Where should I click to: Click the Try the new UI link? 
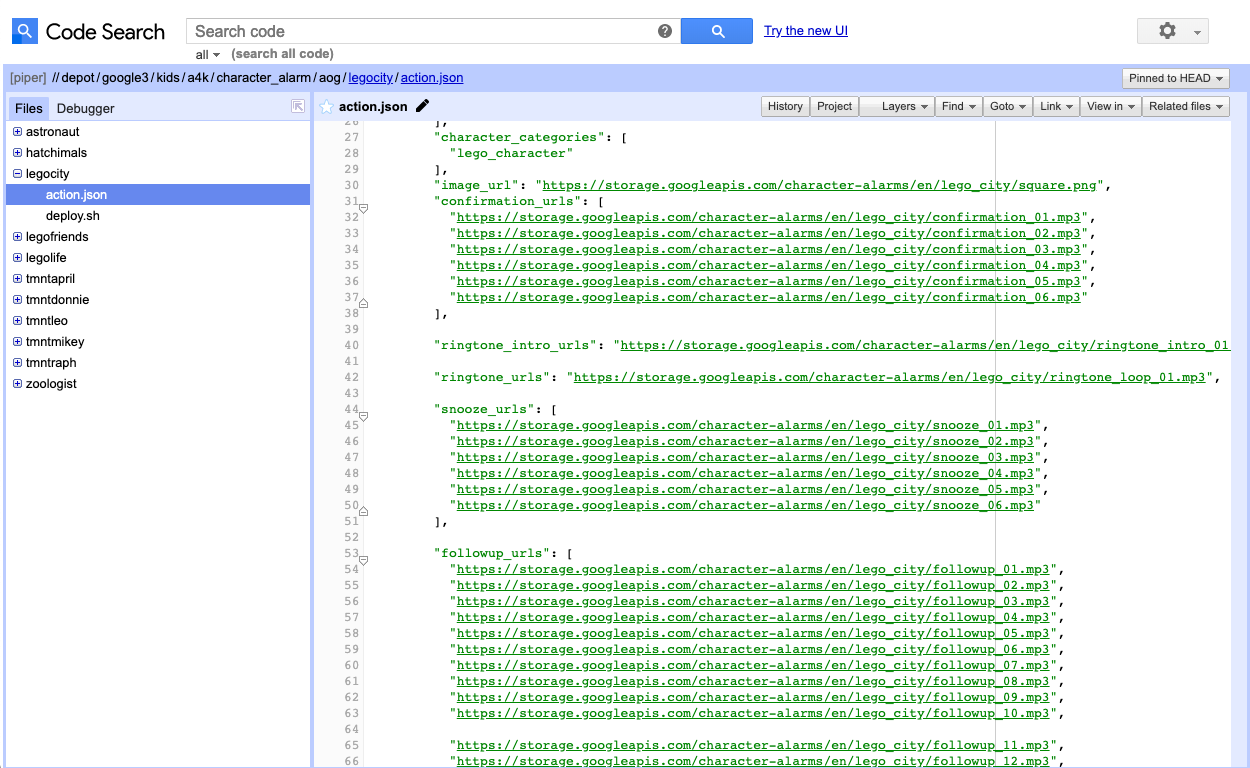click(x=806, y=31)
